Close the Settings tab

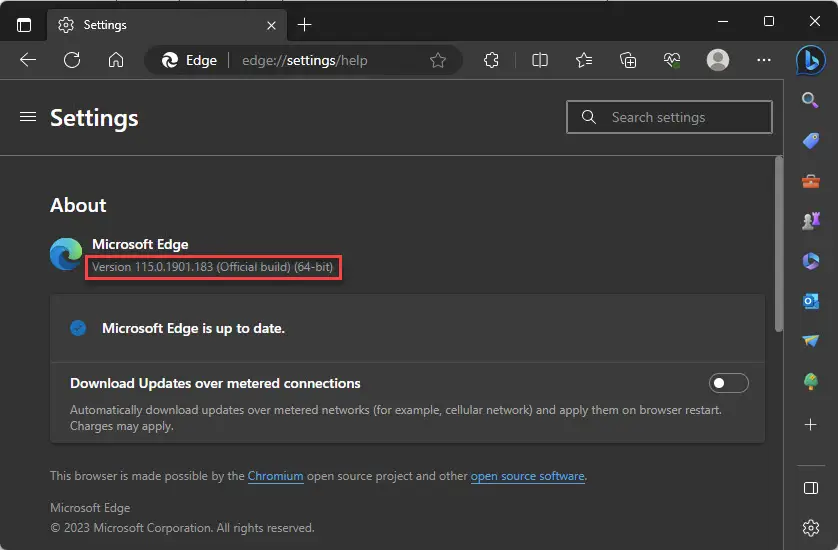pyautogui.click(x=271, y=25)
